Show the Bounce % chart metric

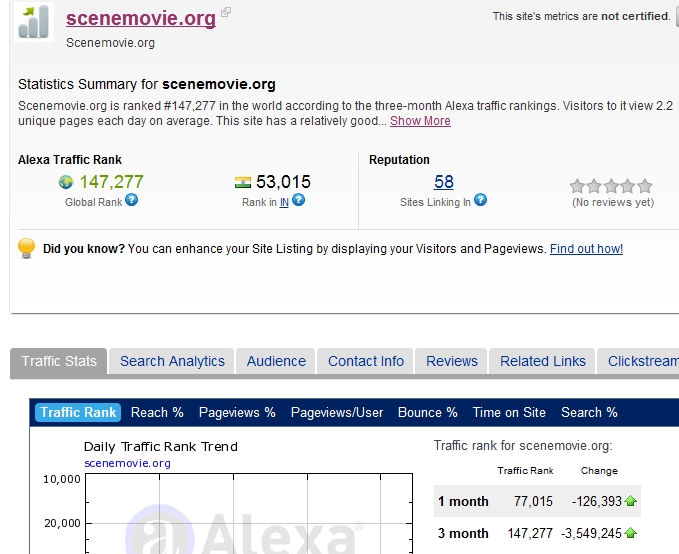point(427,412)
